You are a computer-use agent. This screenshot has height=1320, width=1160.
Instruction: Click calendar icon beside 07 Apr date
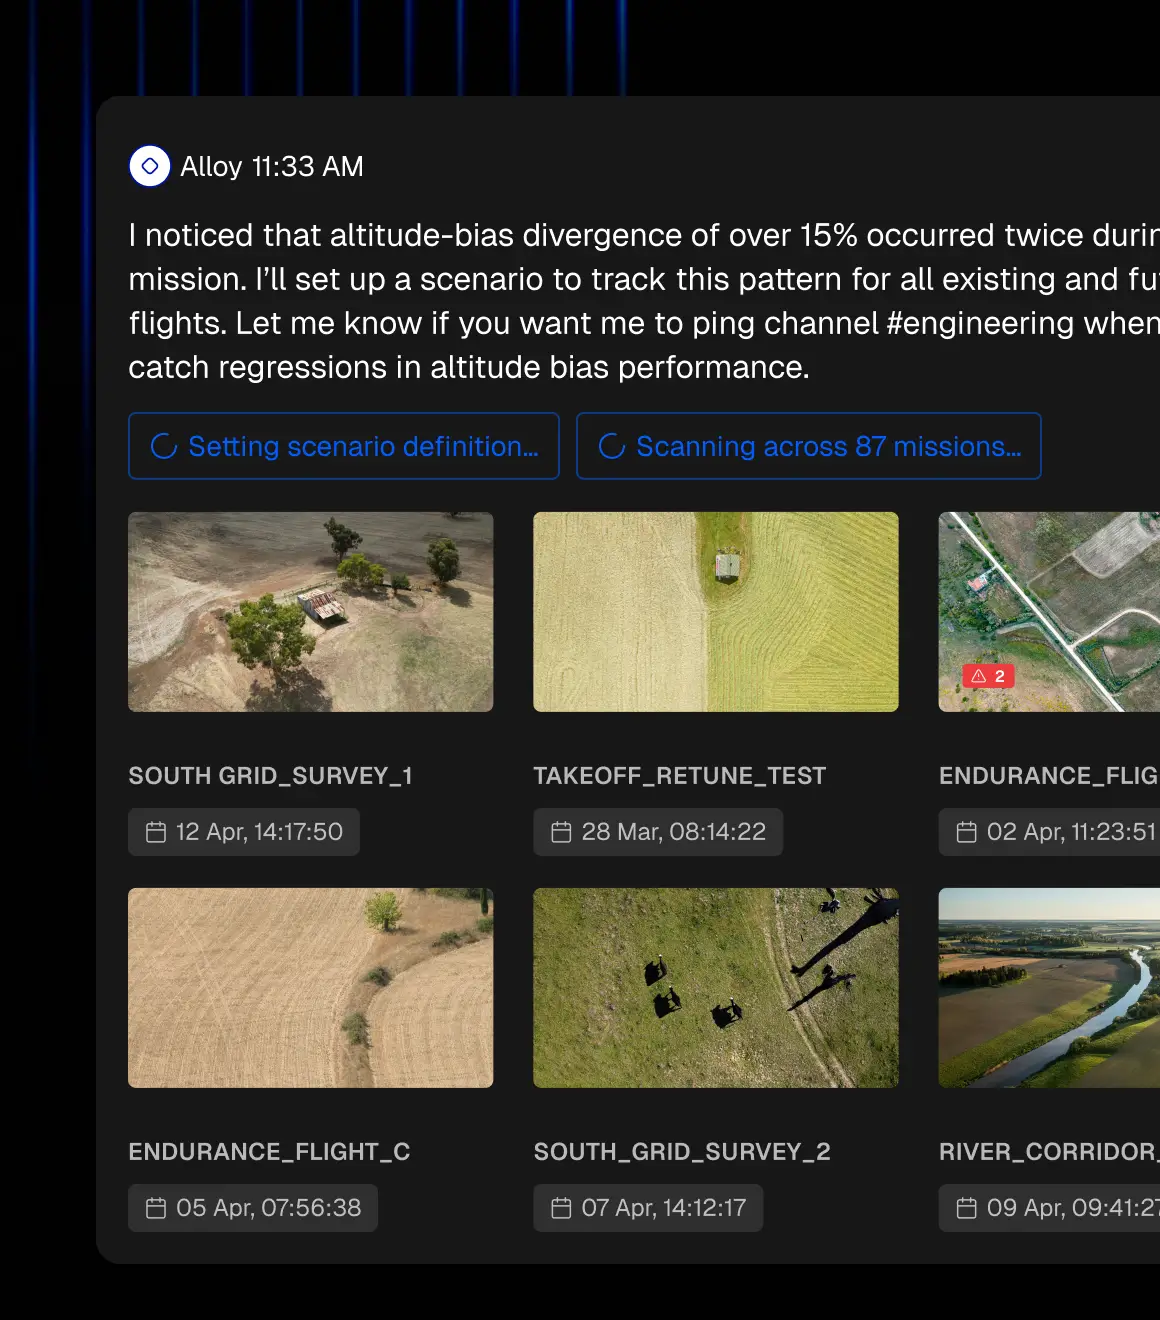point(561,1208)
